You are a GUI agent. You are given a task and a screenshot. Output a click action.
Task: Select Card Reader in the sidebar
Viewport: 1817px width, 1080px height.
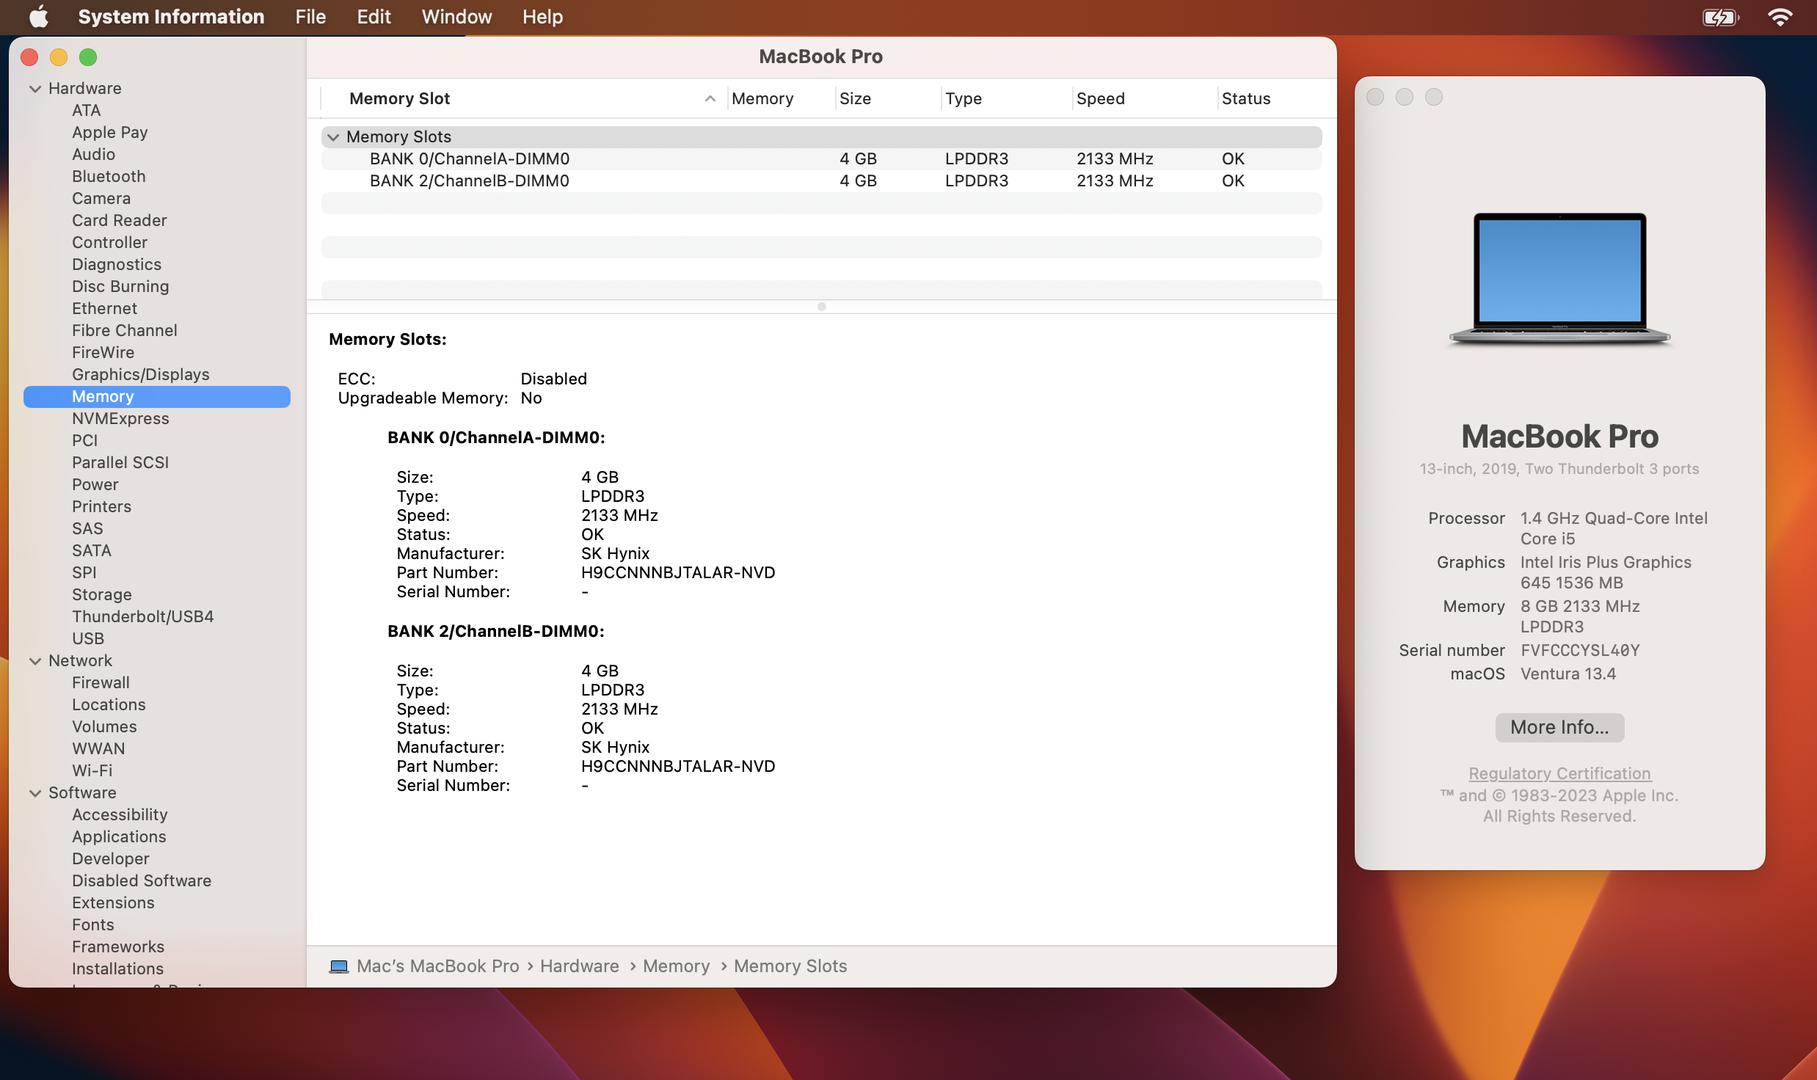pyautogui.click(x=119, y=220)
